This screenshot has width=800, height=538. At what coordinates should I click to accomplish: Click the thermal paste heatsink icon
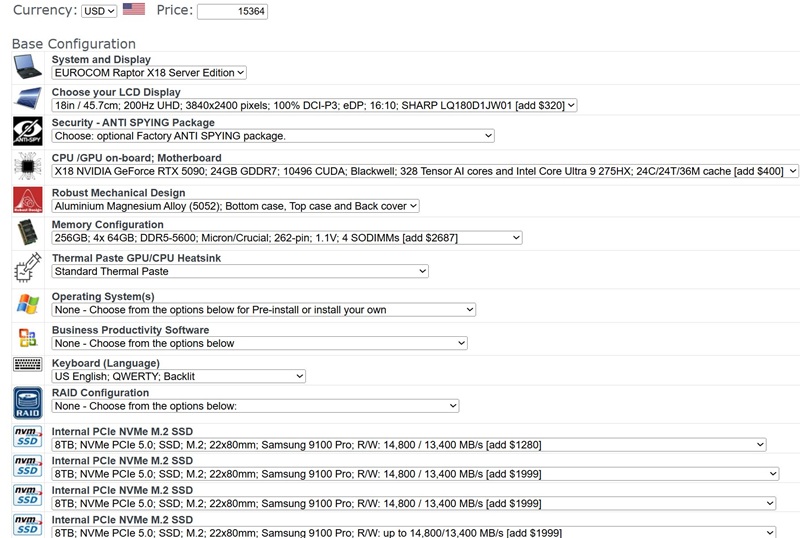coord(27,268)
